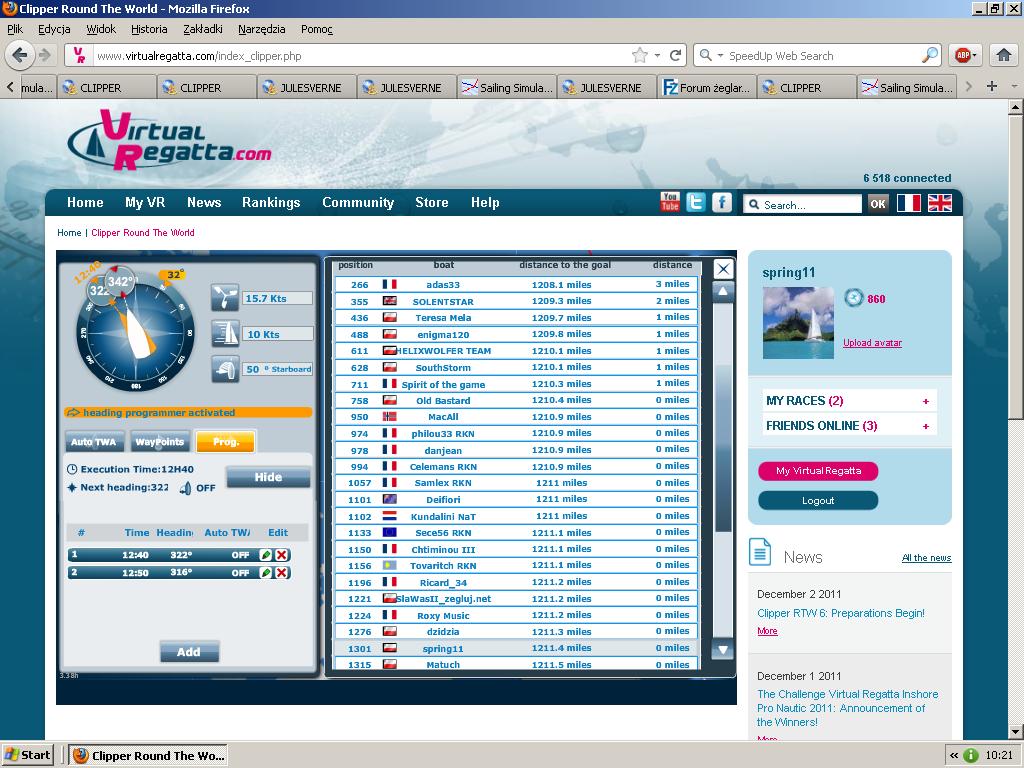1024x768 pixels.
Task: Close the rankings list panel
Action: [x=723, y=269]
